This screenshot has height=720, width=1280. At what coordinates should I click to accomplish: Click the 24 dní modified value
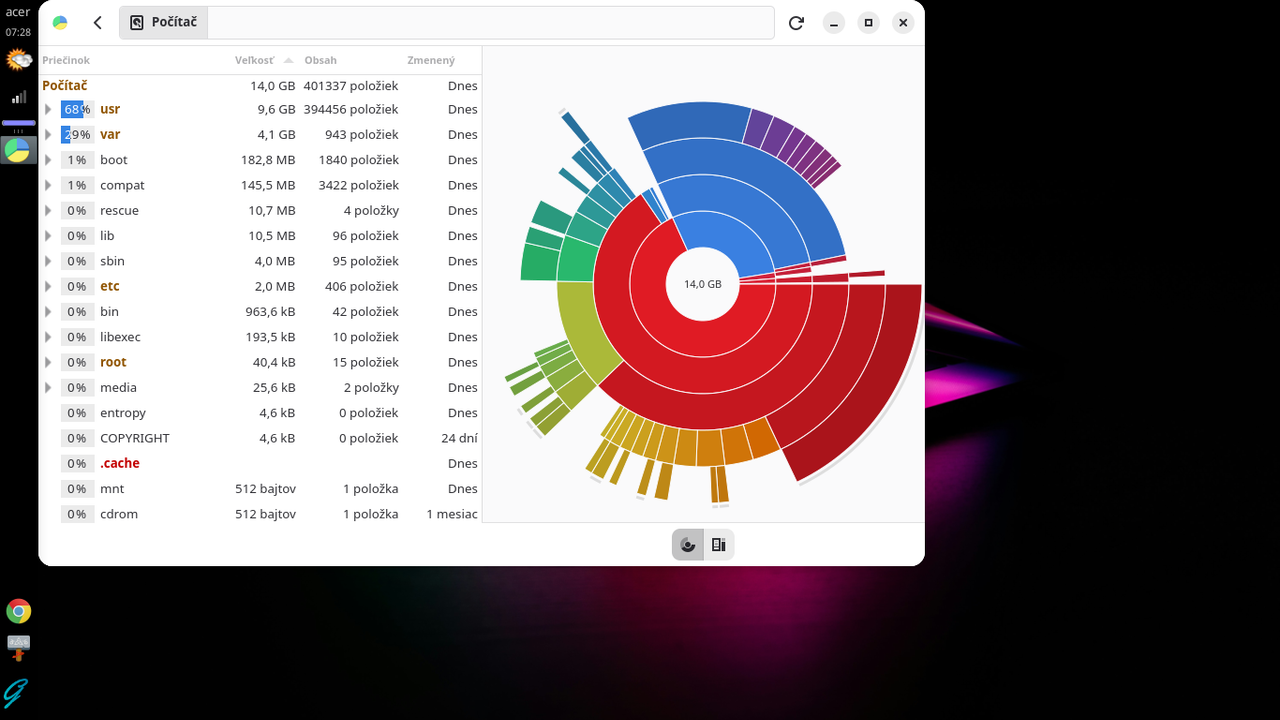[x=459, y=438]
